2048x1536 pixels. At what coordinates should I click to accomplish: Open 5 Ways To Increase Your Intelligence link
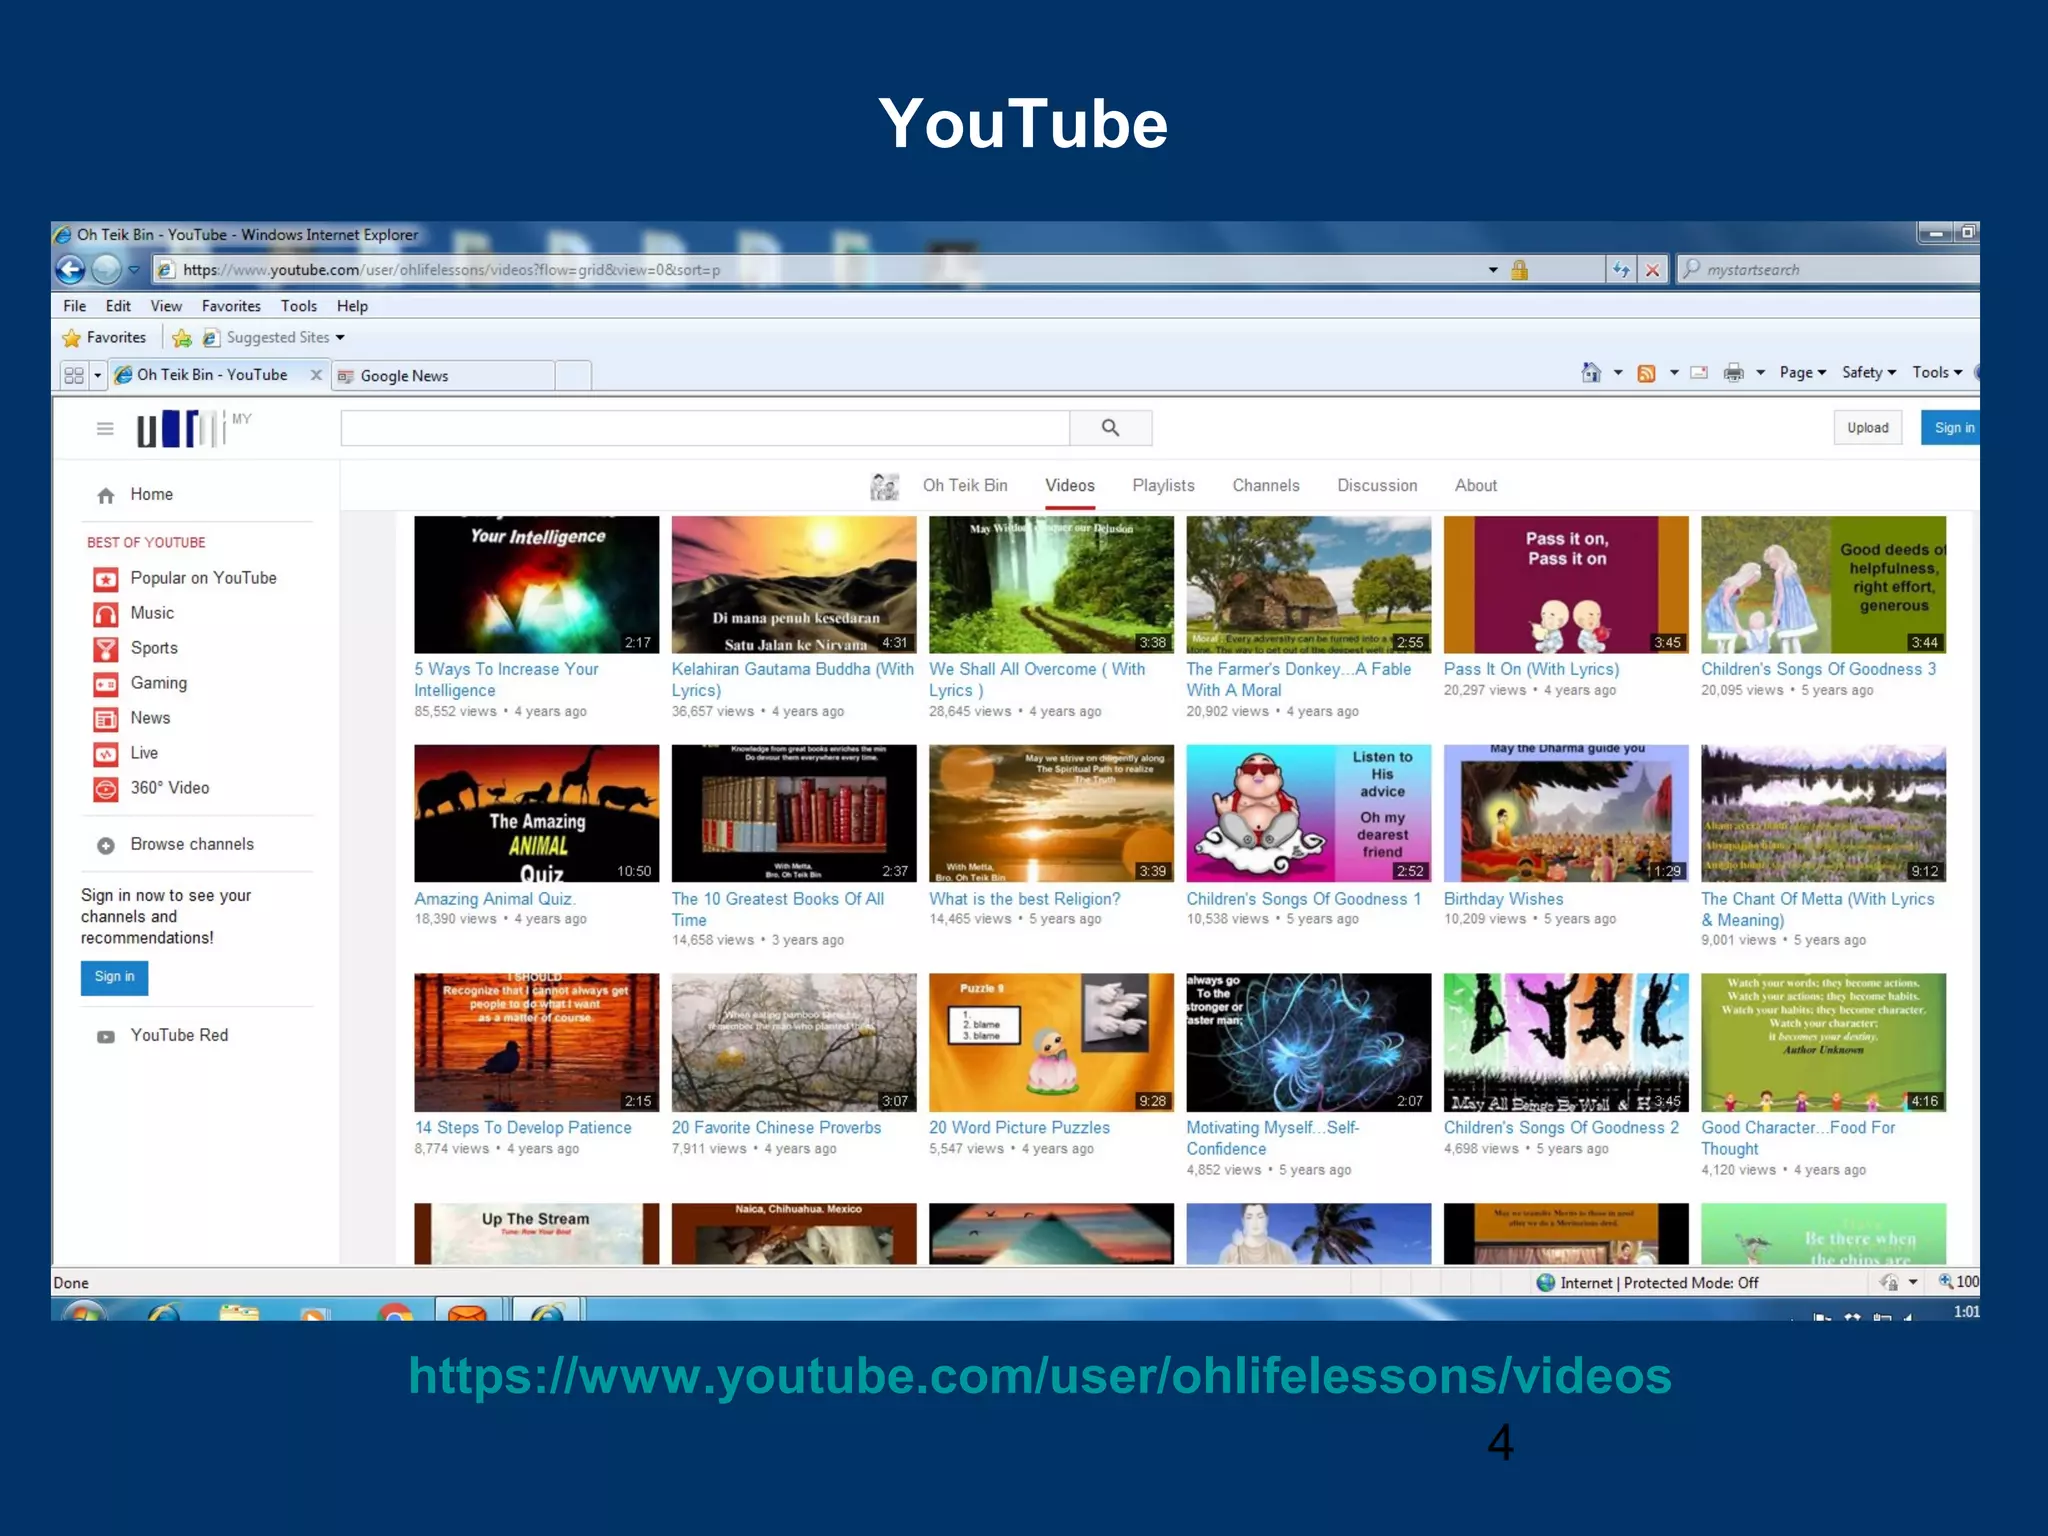click(x=506, y=680)
